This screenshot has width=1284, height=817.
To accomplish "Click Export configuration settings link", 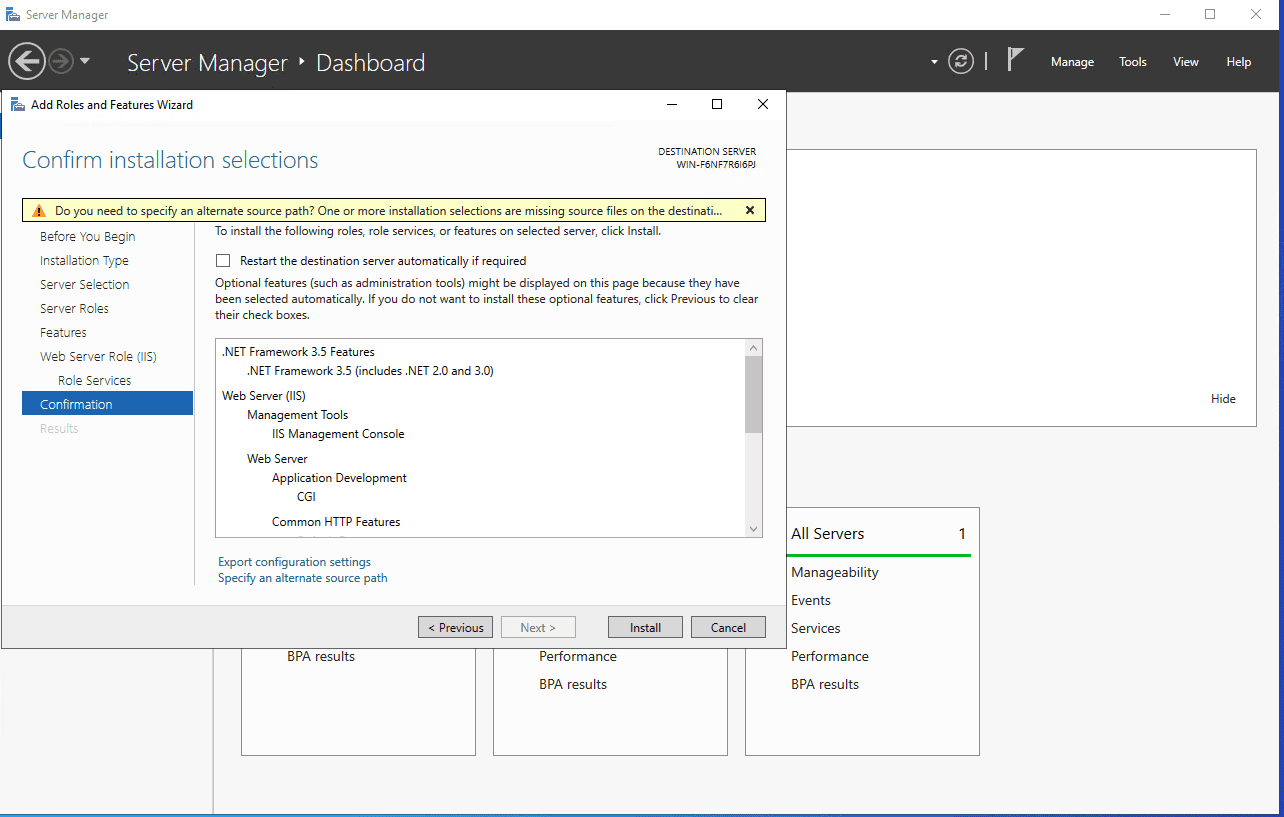I will (x=294, y=562).
